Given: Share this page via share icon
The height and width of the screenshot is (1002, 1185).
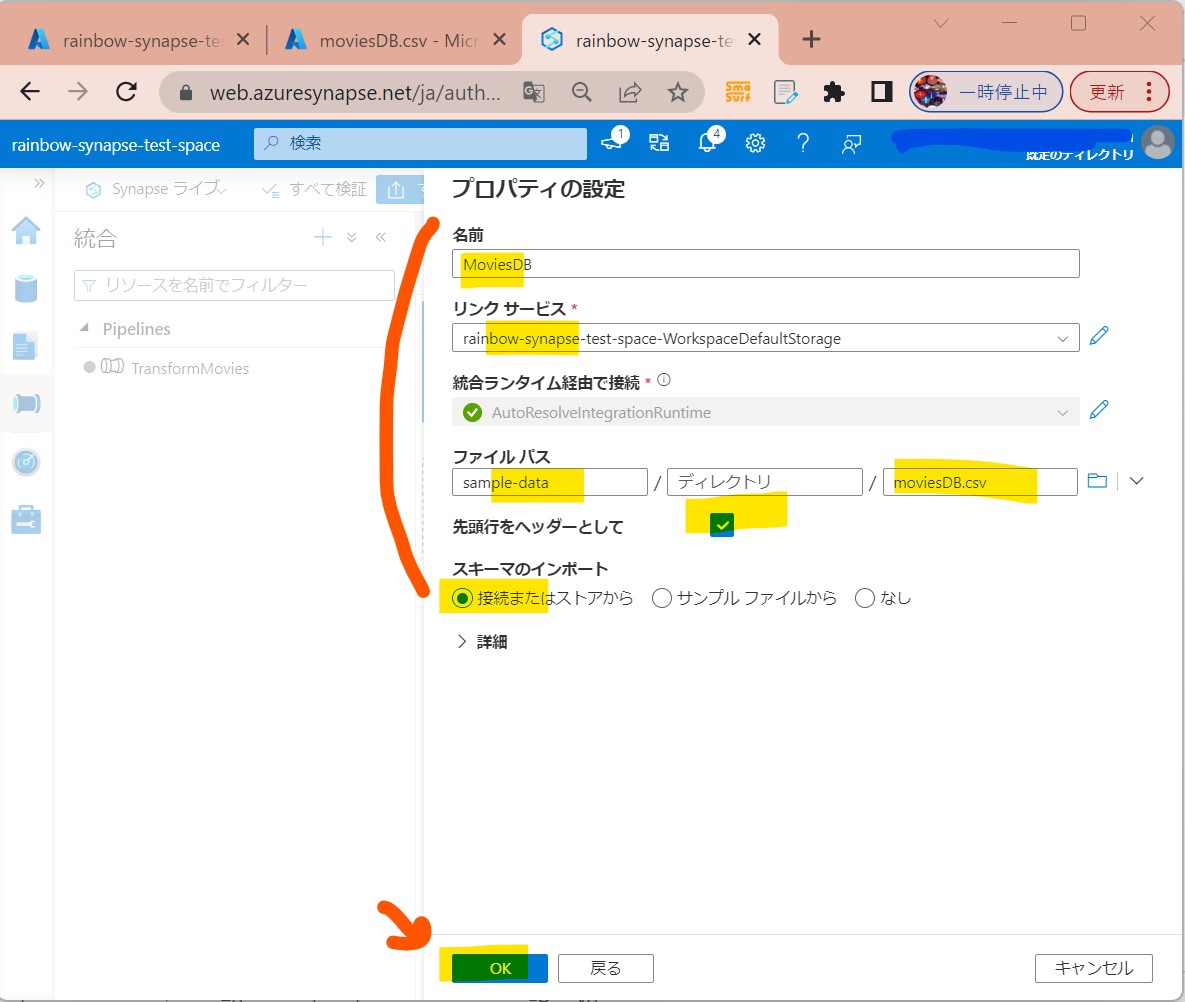Looking at the screenshot, I should point(630,92).
